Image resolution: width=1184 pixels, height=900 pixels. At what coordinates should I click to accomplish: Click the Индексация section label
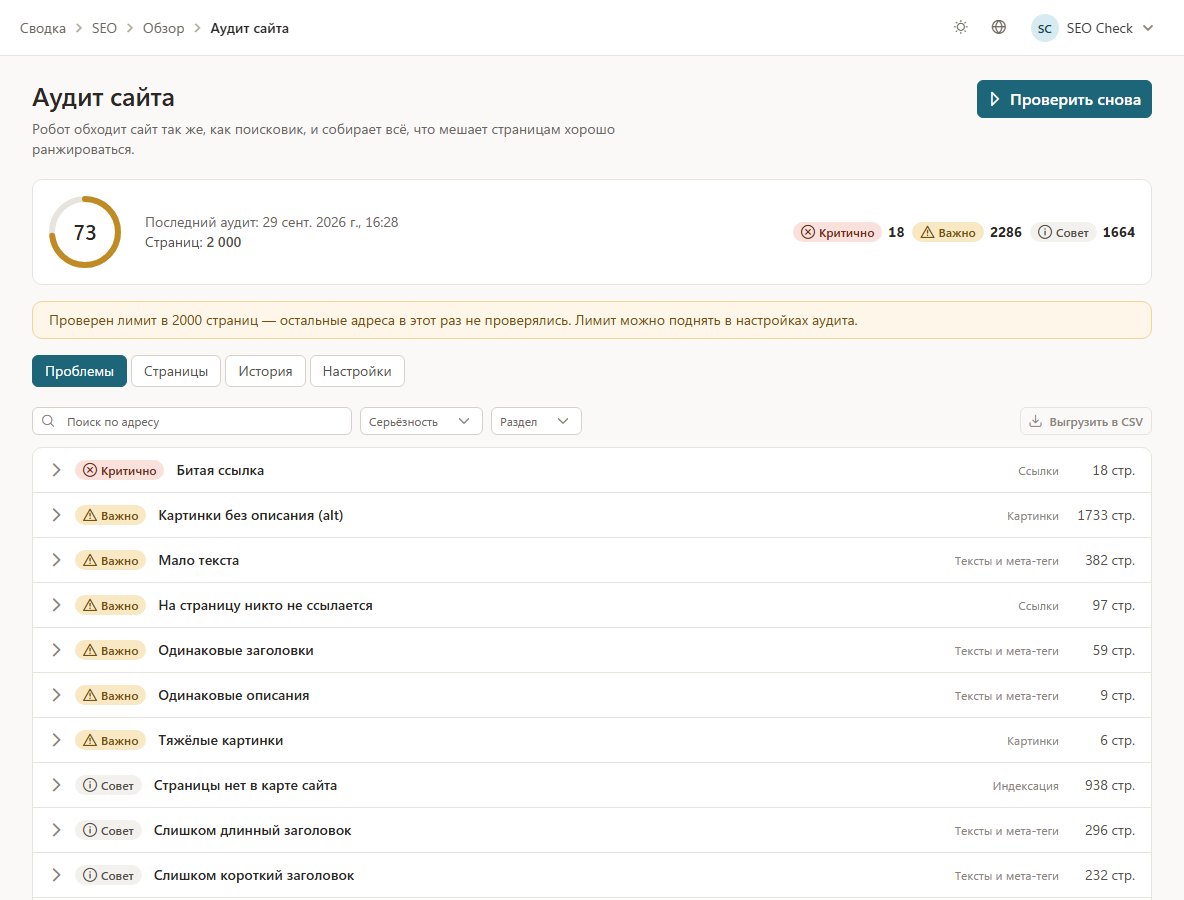point(1025,786)
